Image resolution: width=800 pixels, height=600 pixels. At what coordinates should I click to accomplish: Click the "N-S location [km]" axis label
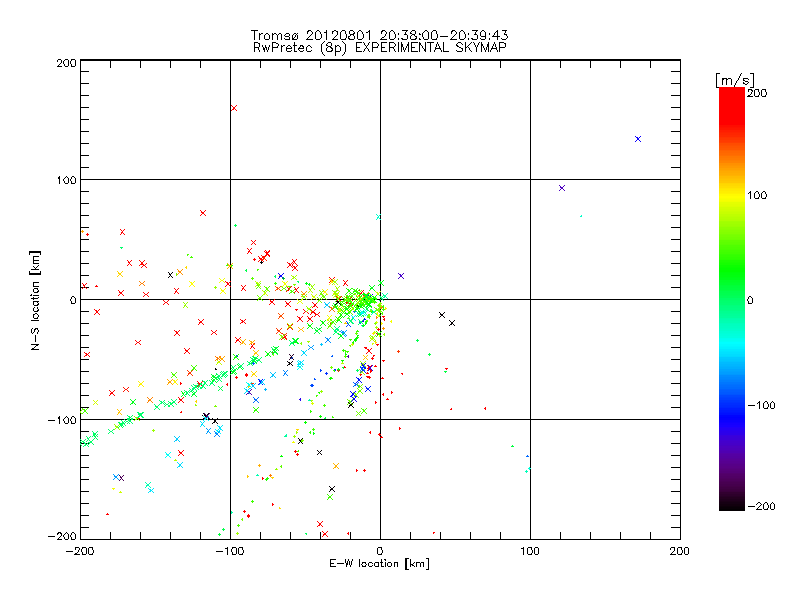tap(35, 300)
